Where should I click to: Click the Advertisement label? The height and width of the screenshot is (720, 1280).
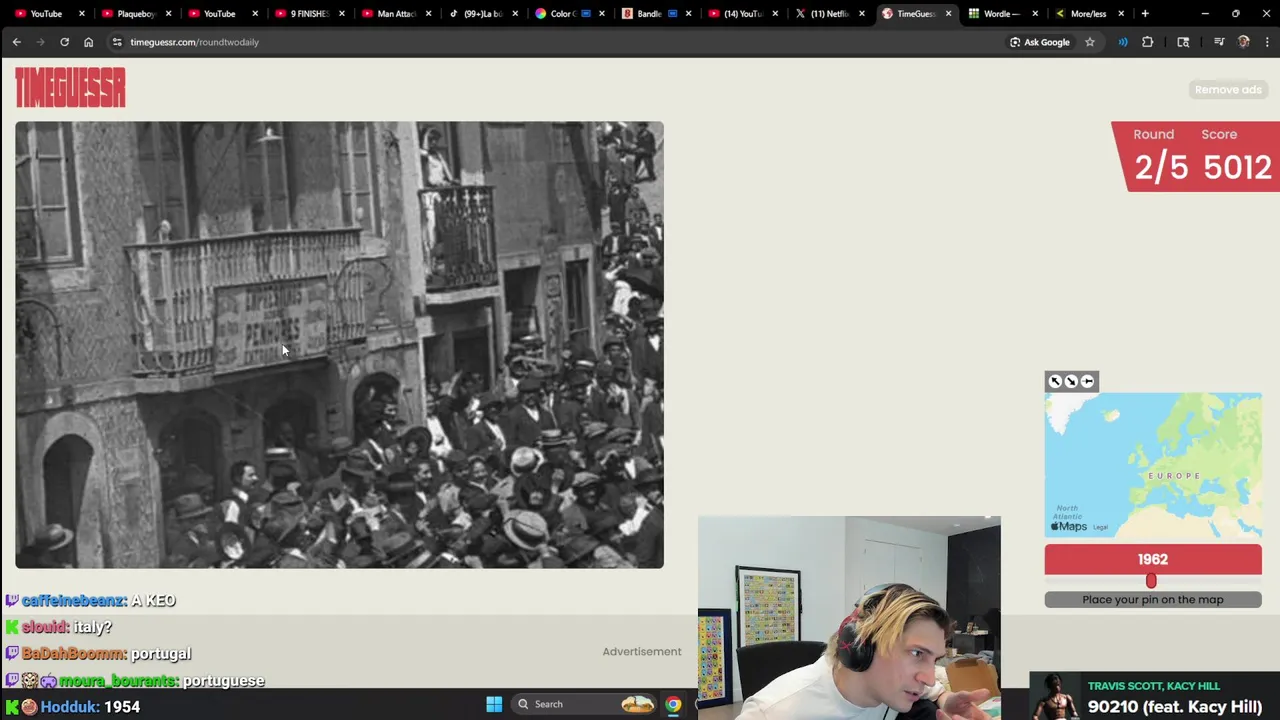[642, 651]
